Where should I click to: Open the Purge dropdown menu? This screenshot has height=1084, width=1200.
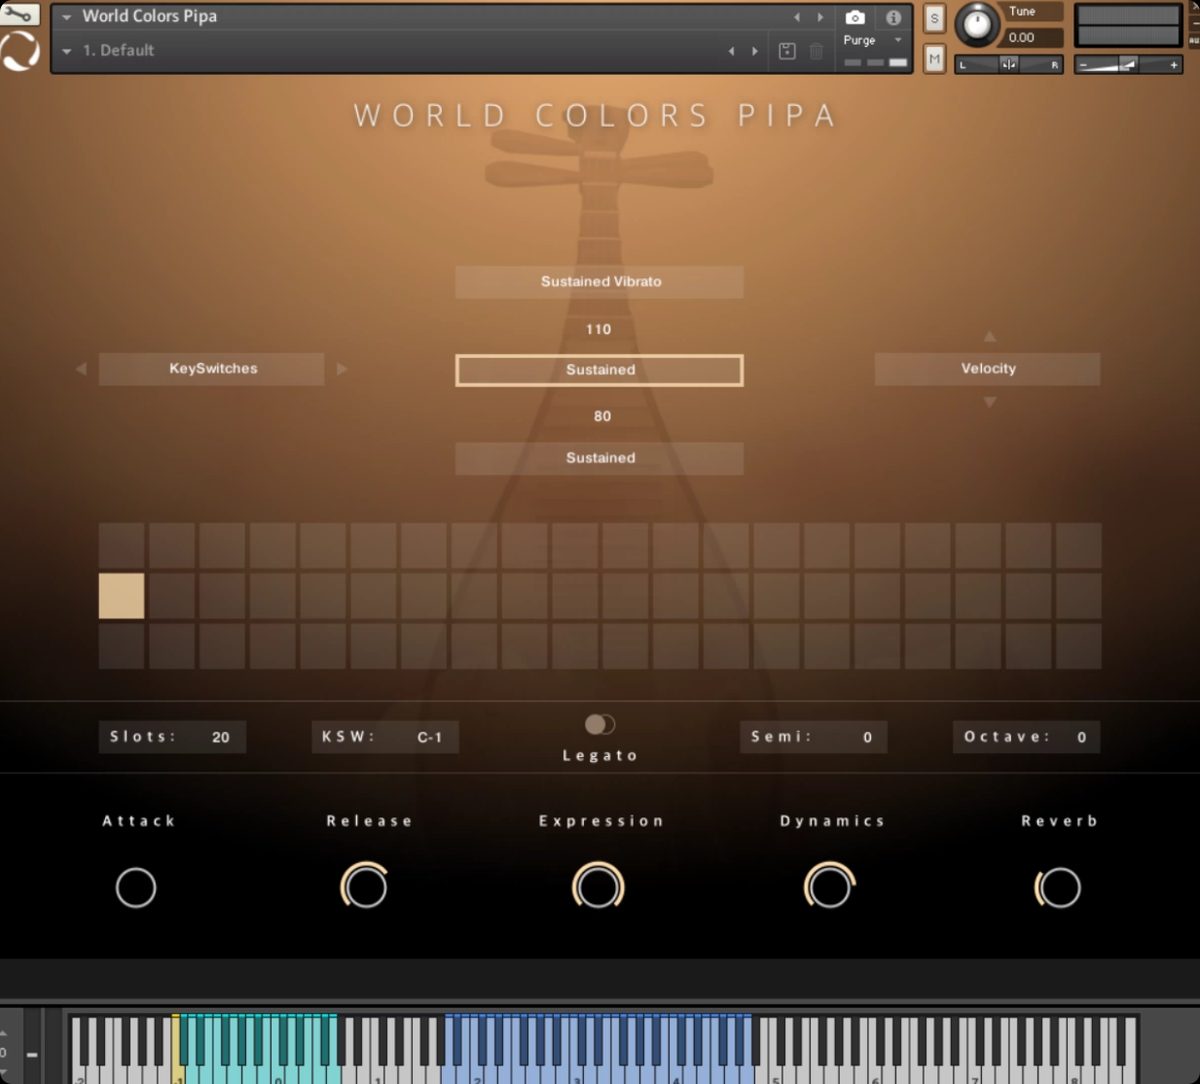(873, 40)
